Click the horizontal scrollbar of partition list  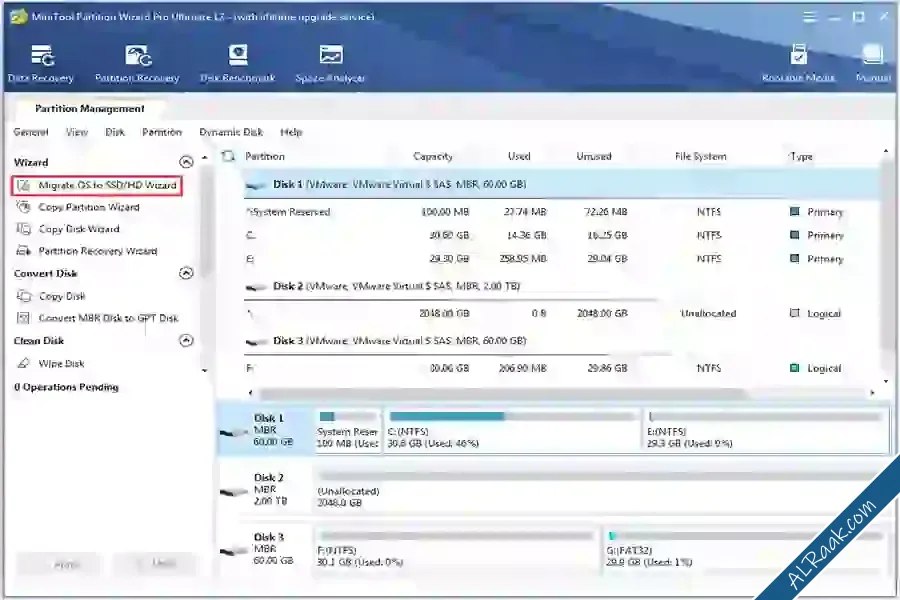pos(502,393)
